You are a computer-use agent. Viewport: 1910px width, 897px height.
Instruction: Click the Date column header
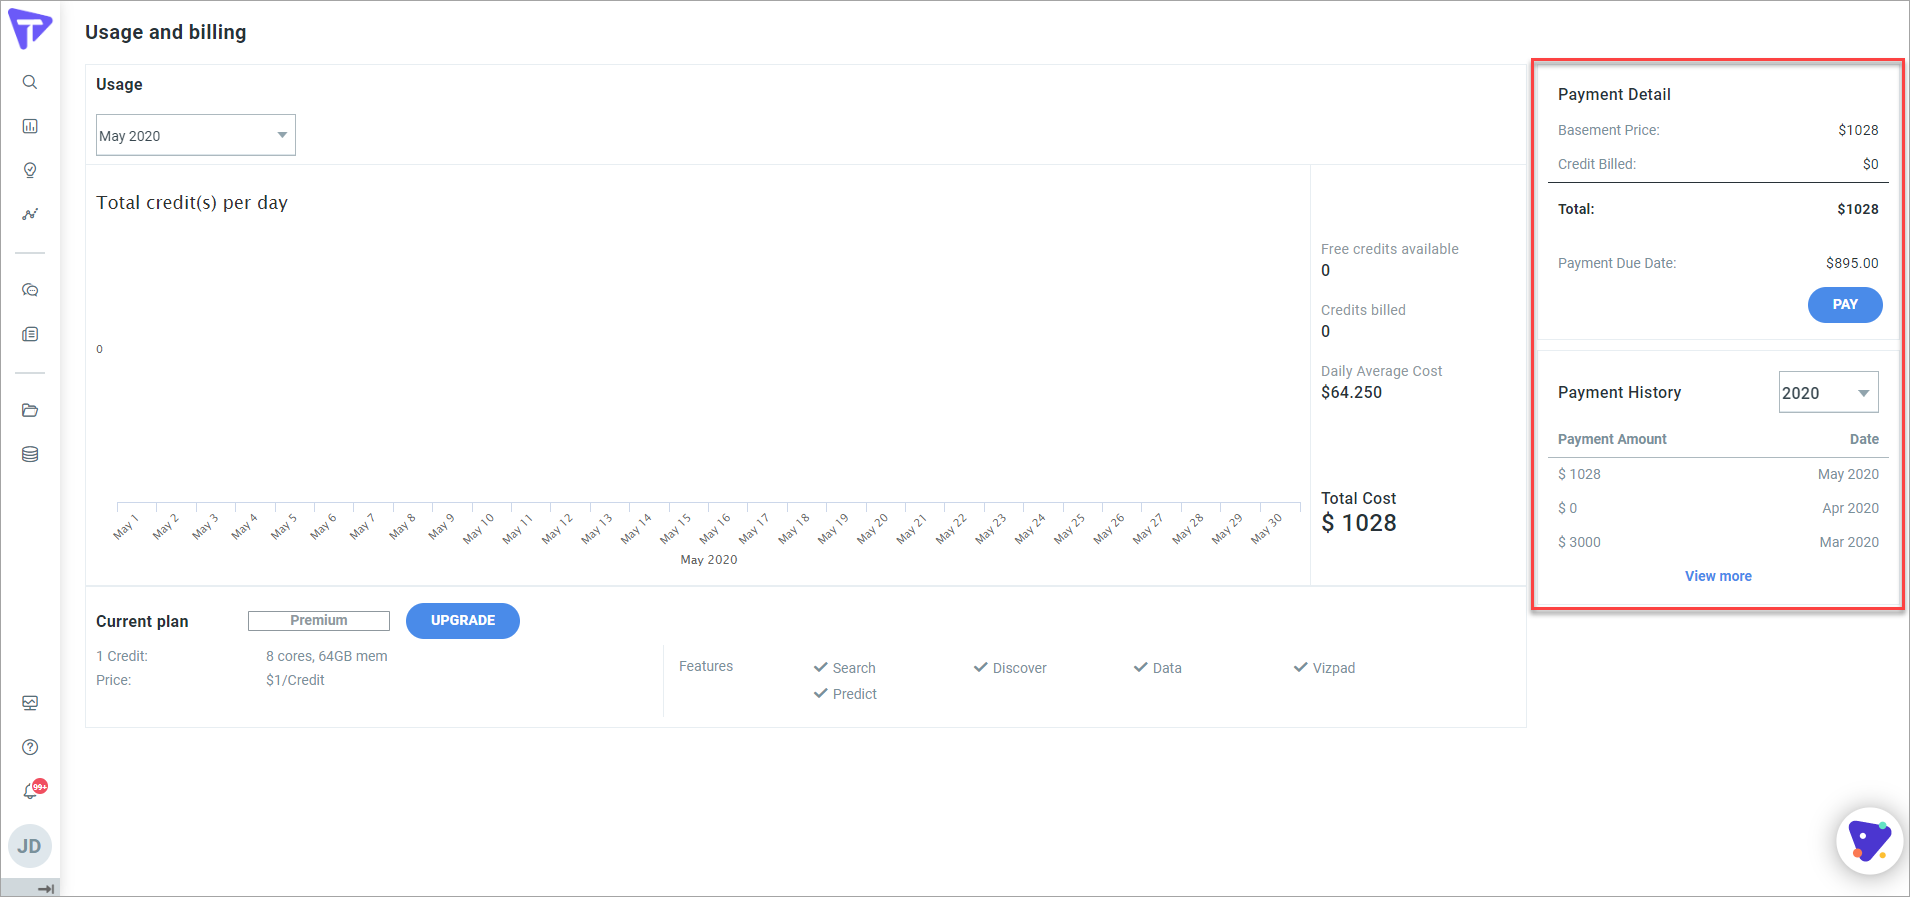click(1864, 439)
